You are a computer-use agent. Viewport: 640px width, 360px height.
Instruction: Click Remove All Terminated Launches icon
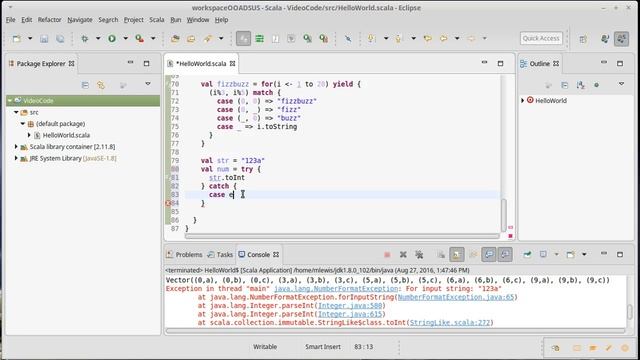tap(419, 255)
